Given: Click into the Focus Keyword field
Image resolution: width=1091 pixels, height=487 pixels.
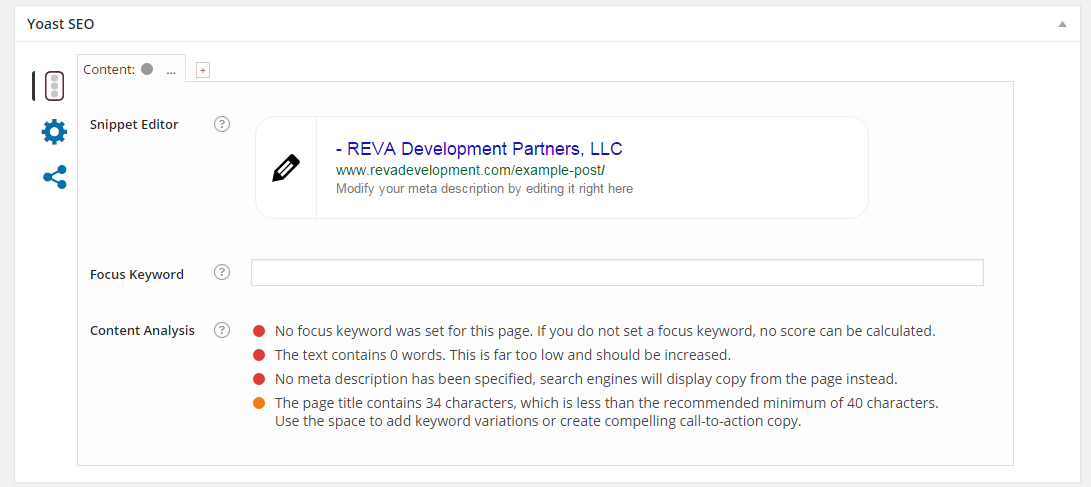Looking at the screenshot, I should [x=617, y=273].
